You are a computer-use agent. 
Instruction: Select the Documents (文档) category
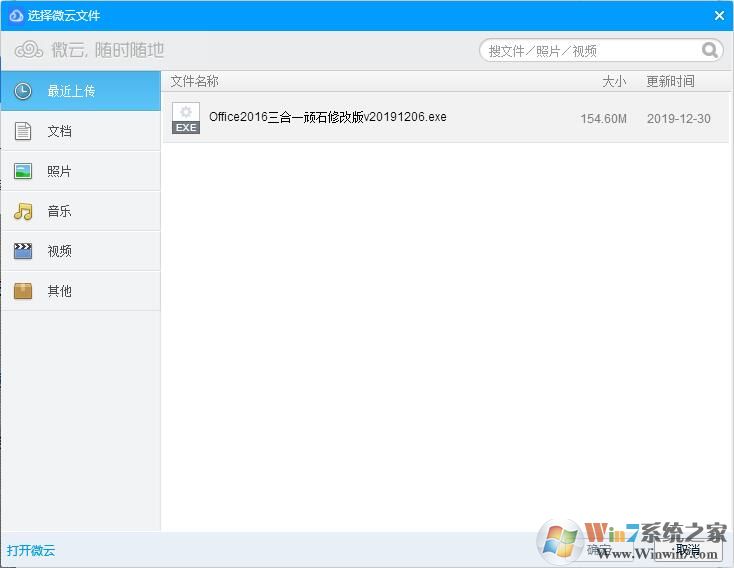point(81,131)
